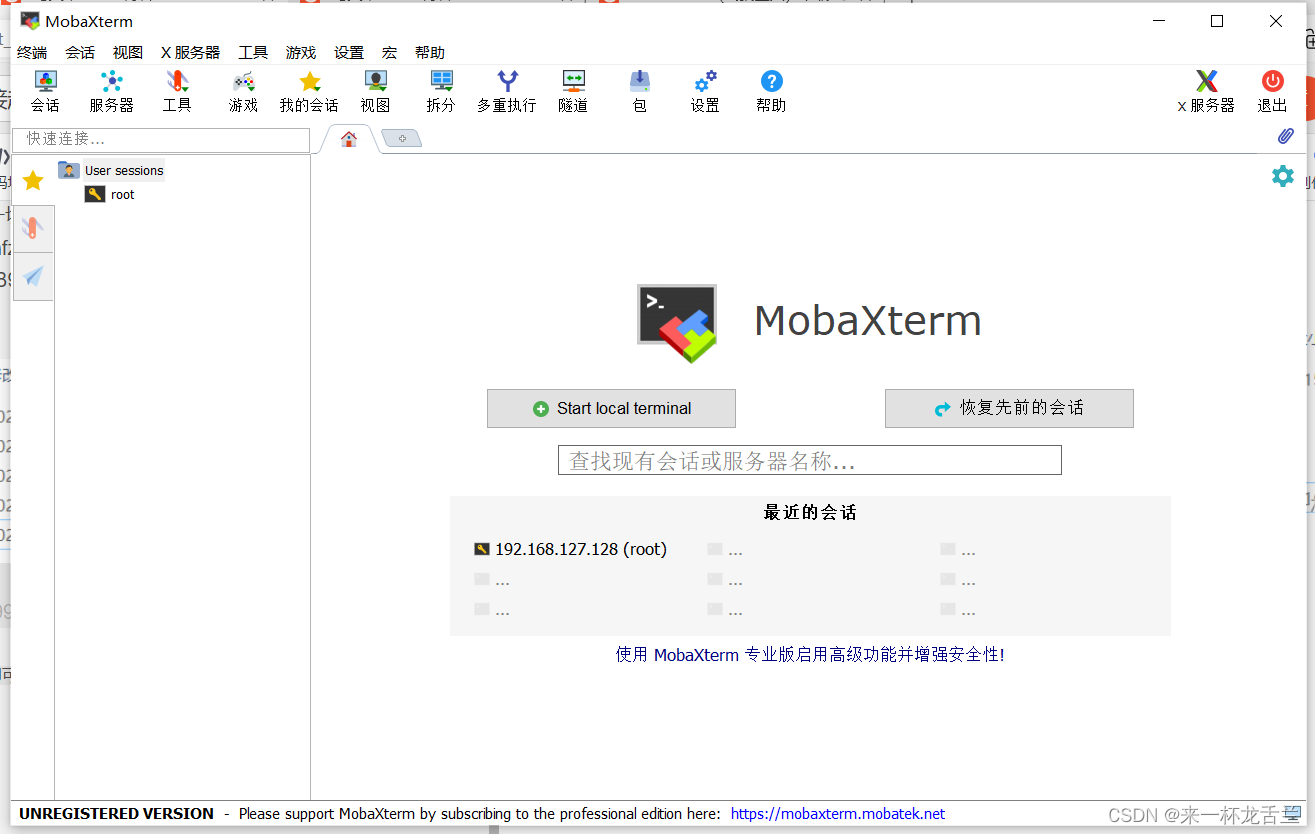
Task: Open the 视图 menu in menu bar
Action: (x=128, y=53)
